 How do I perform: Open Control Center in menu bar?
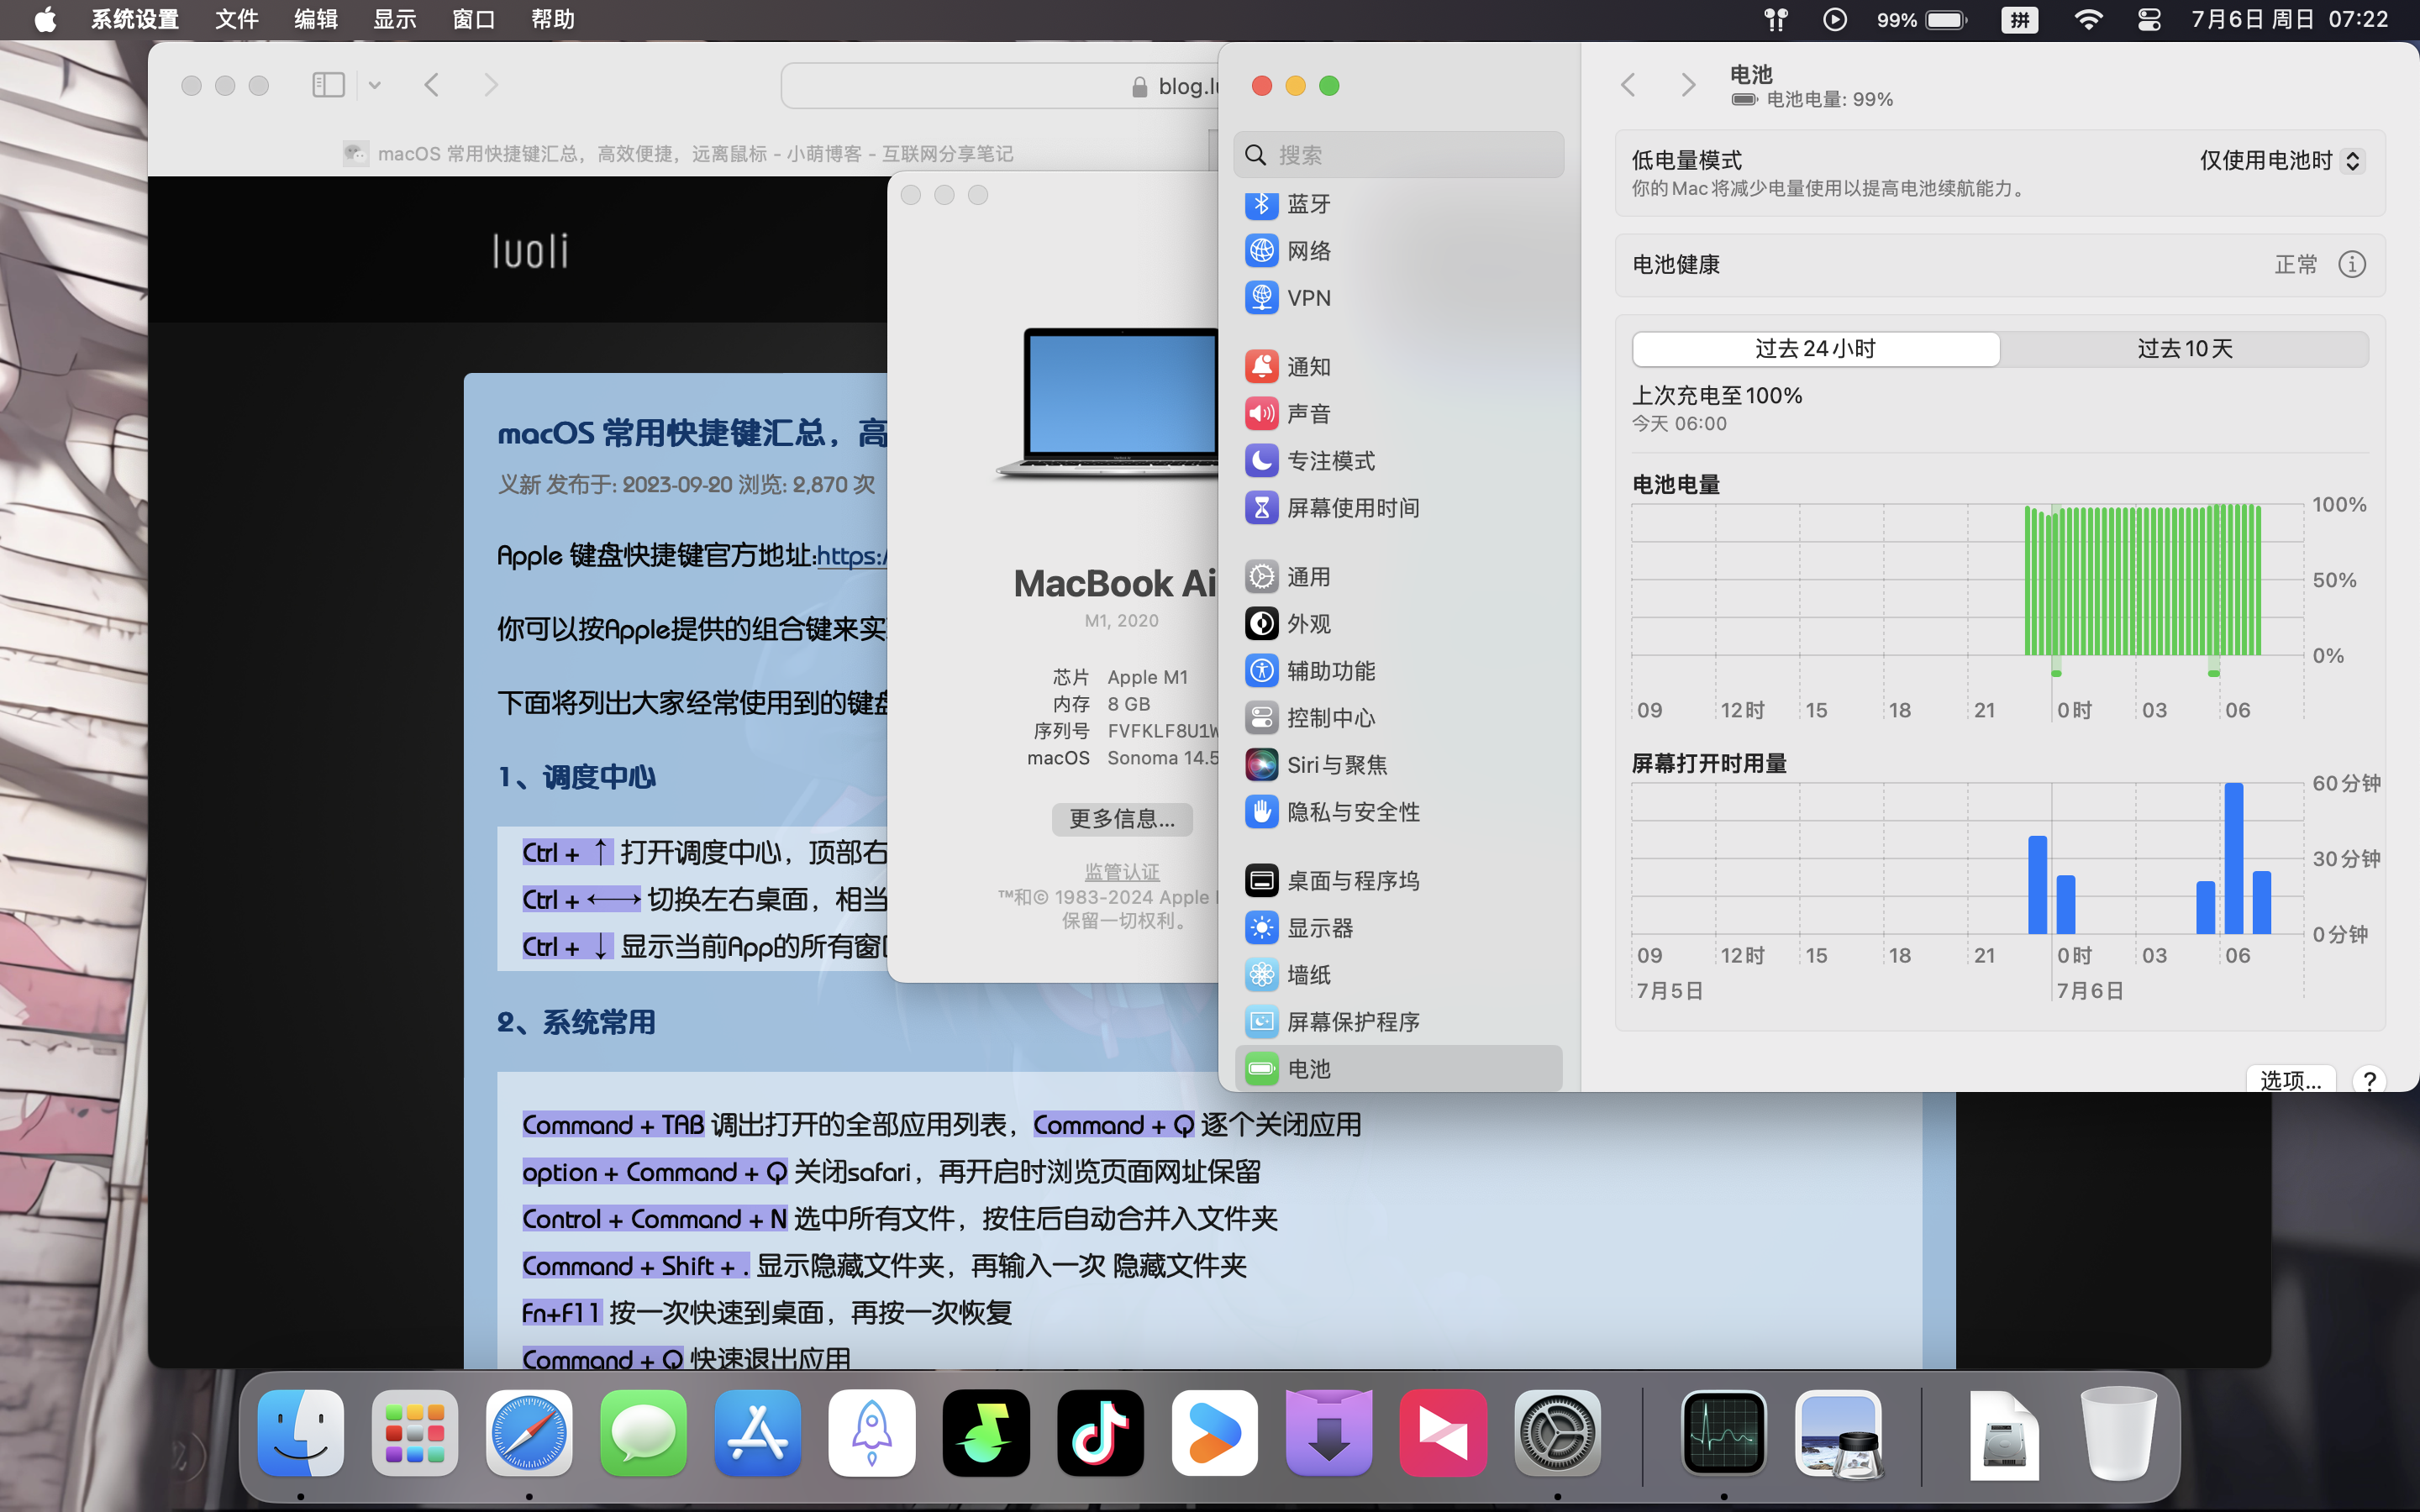[2149, 20]
